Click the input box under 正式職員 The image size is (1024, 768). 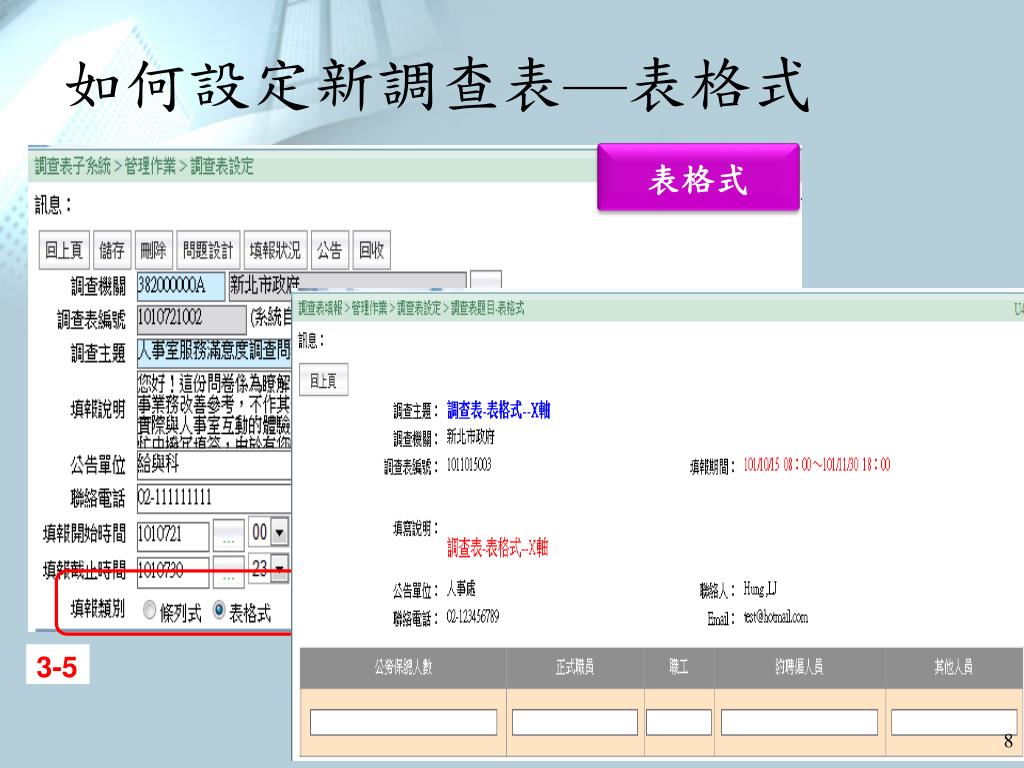[x=575, y=723]
